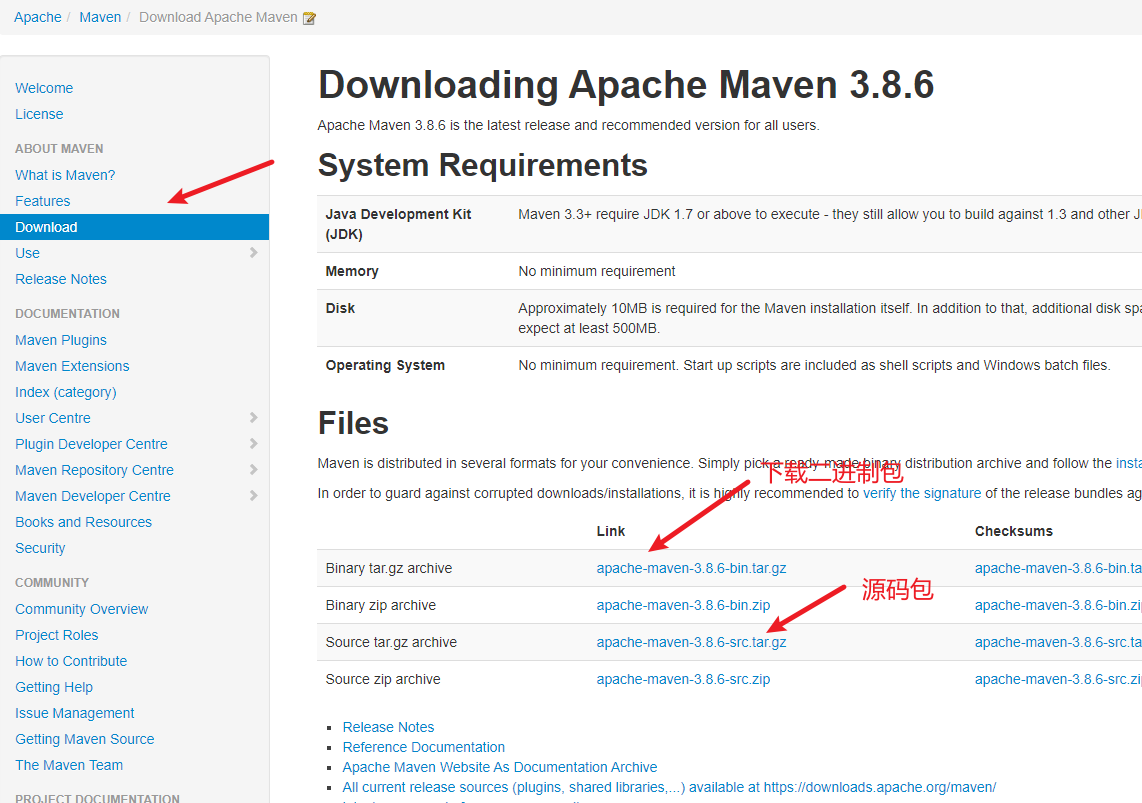Image resolution: width=1142 pixels, height=803 pixels.
Task: Click the Source tar.gz archive row label
Action: [391, 643]
